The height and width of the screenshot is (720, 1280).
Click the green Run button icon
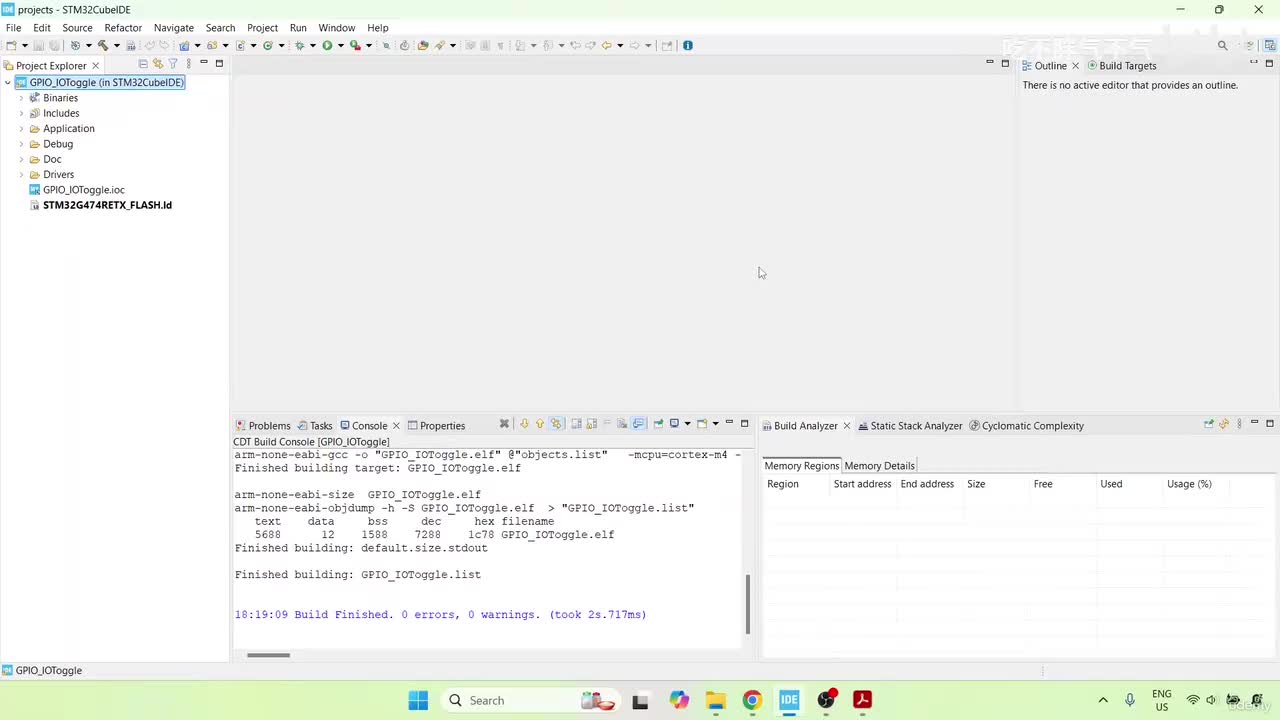(x=327, y=45)
